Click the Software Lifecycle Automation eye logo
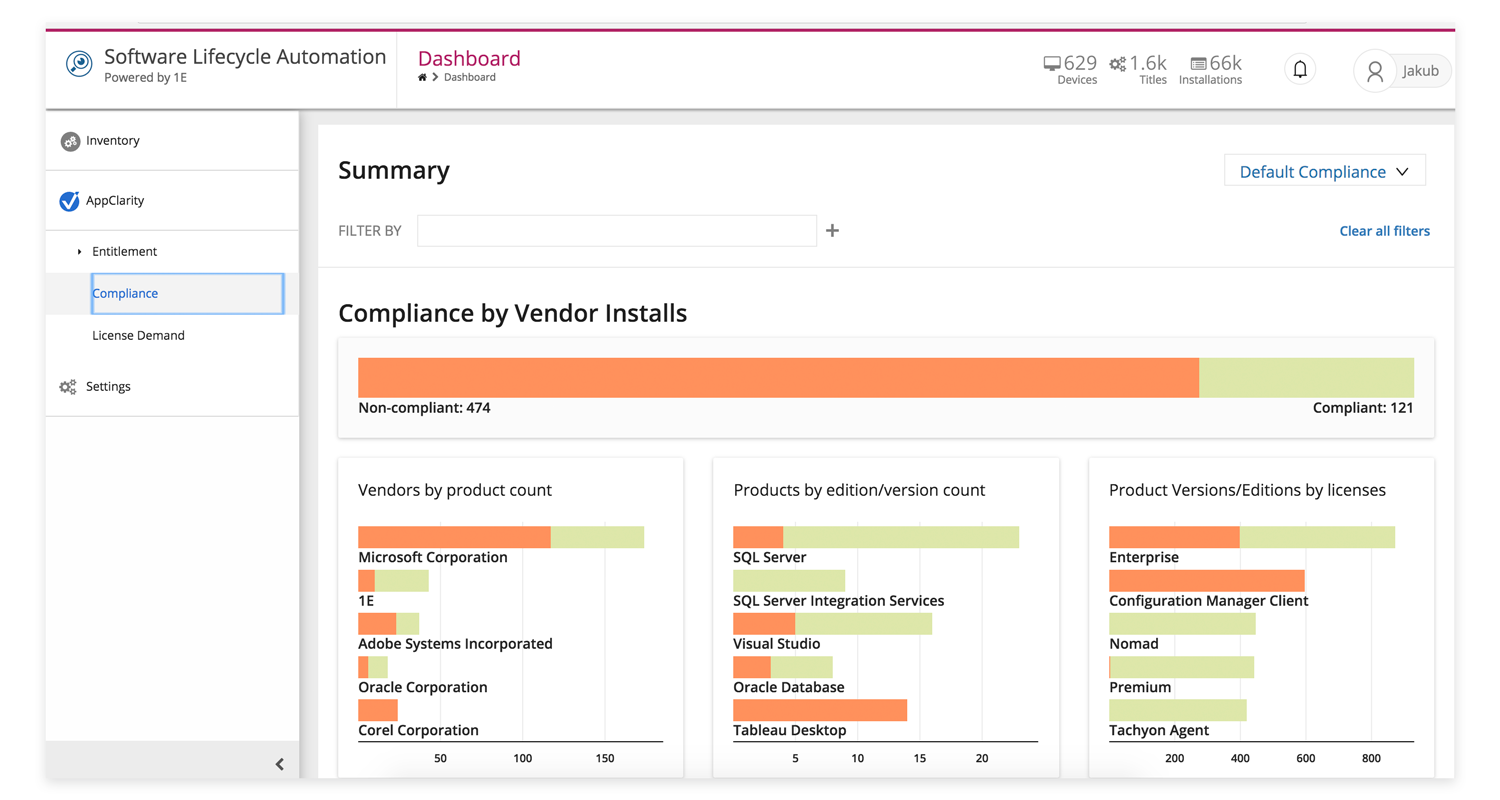 pos(79,64)
